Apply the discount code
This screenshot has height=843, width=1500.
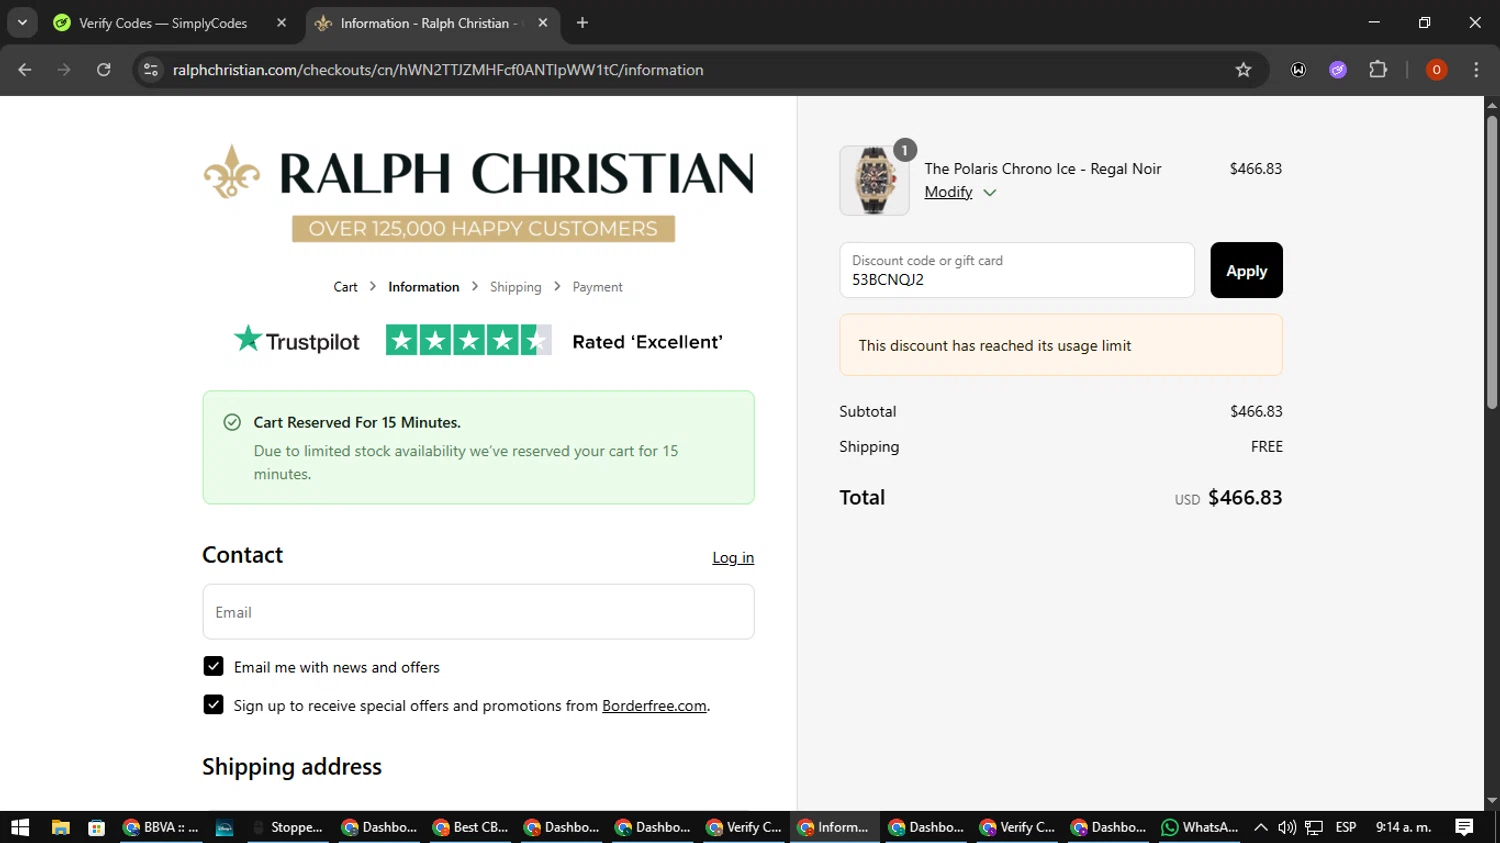(x=1246, y=270)
